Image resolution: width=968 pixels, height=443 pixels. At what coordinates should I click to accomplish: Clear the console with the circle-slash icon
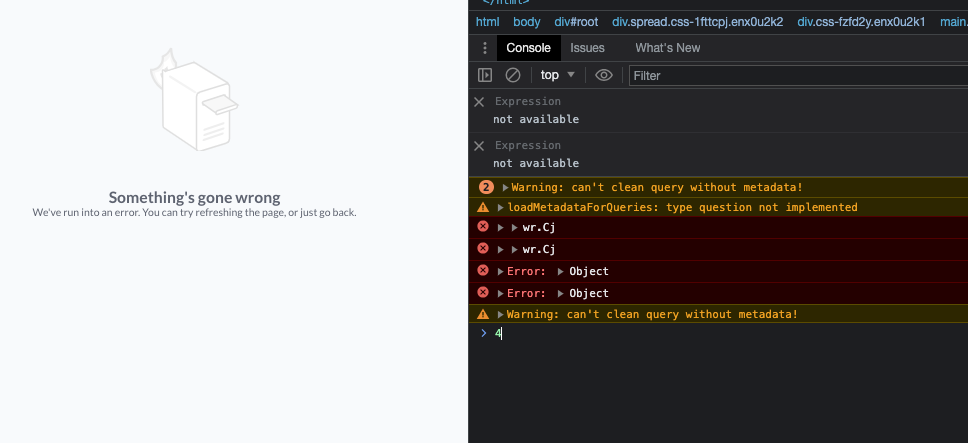(513, 75)
